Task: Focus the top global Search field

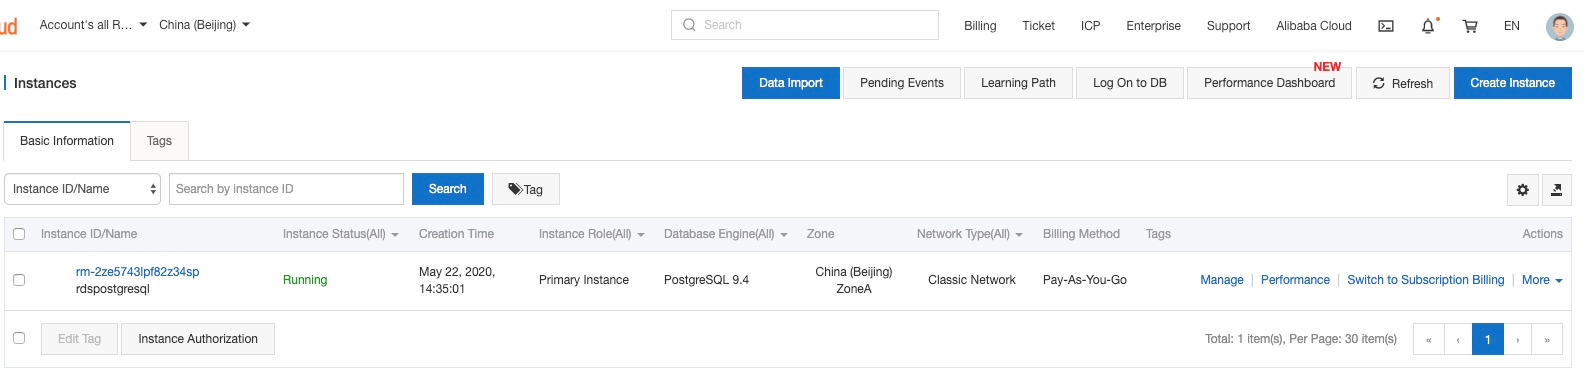Action: [x=804, y=25]
